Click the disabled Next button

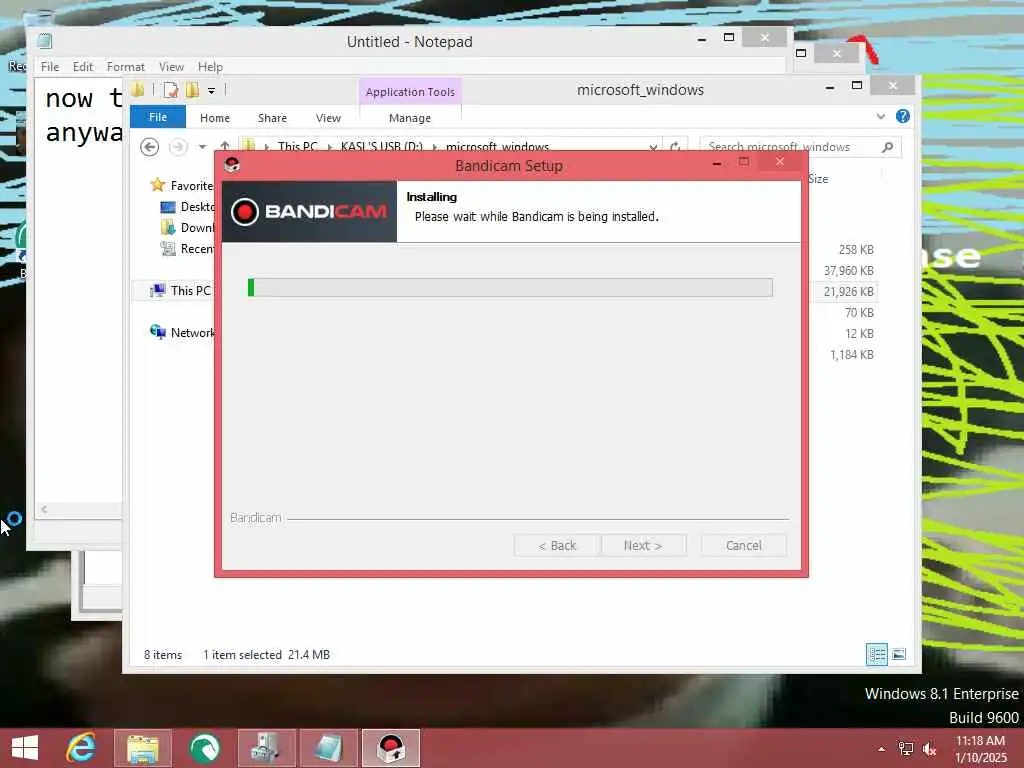(643, 545)
